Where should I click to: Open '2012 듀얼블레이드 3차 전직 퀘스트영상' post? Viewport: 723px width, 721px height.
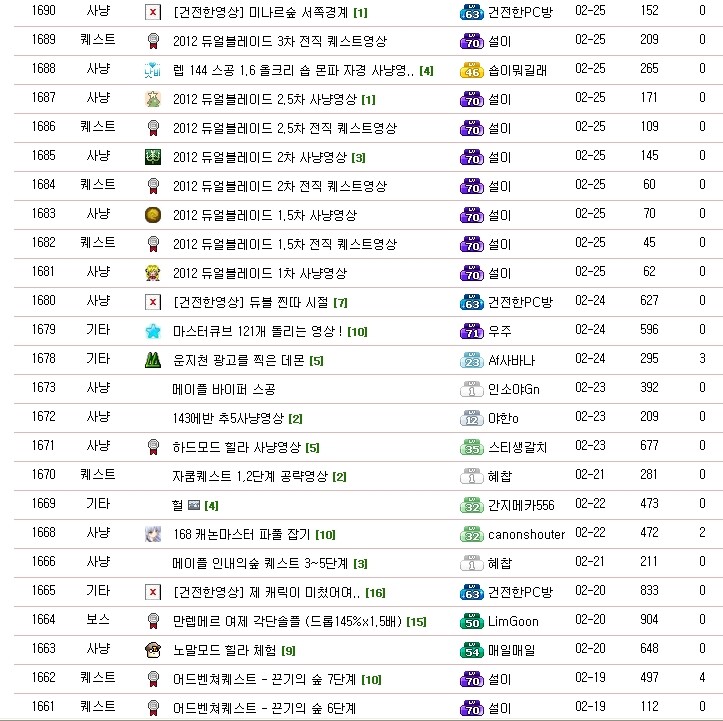coord(280,41)
